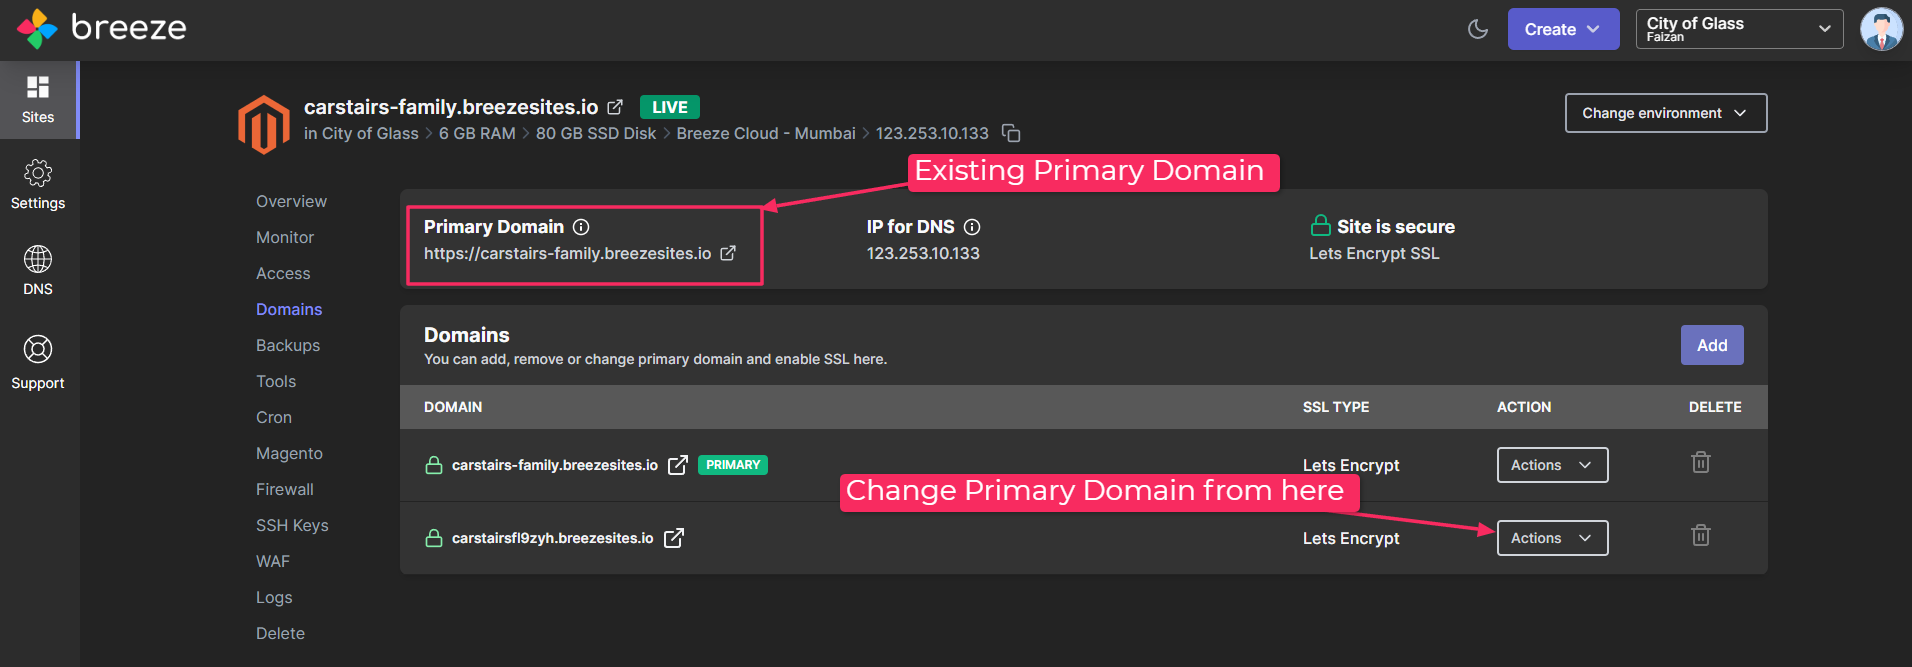Click the Breeze logo
1912x667 pixels.
pos(102,28)
